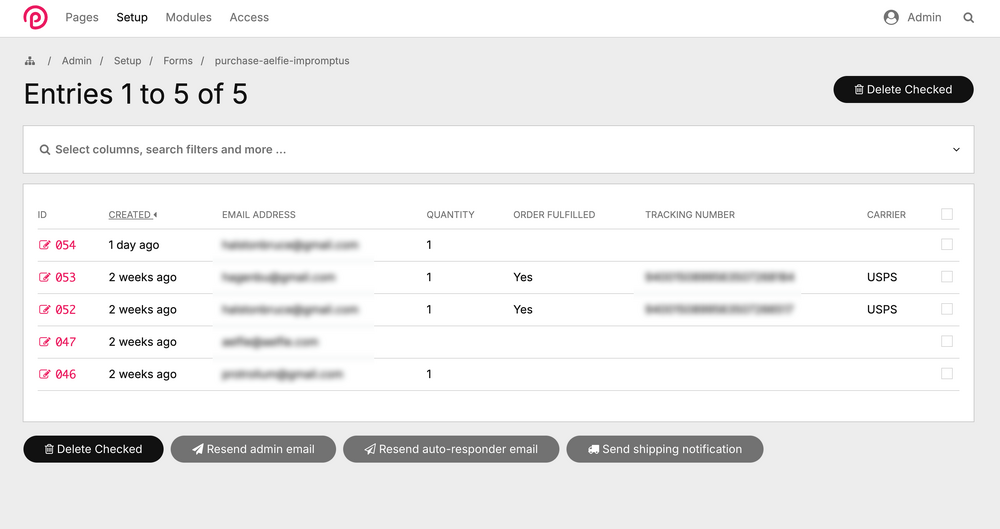Check the box for entry 054
The width and height of the screenshot is (1000, 529).
tap(947, 244)
